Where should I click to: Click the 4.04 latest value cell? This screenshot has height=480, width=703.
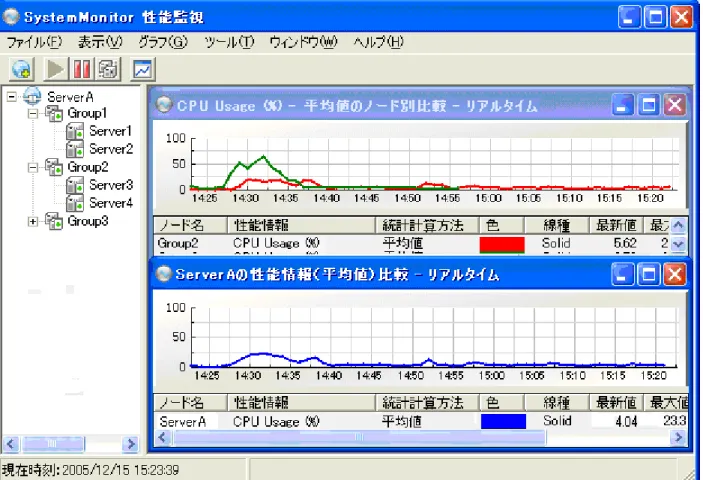(626, 421)
